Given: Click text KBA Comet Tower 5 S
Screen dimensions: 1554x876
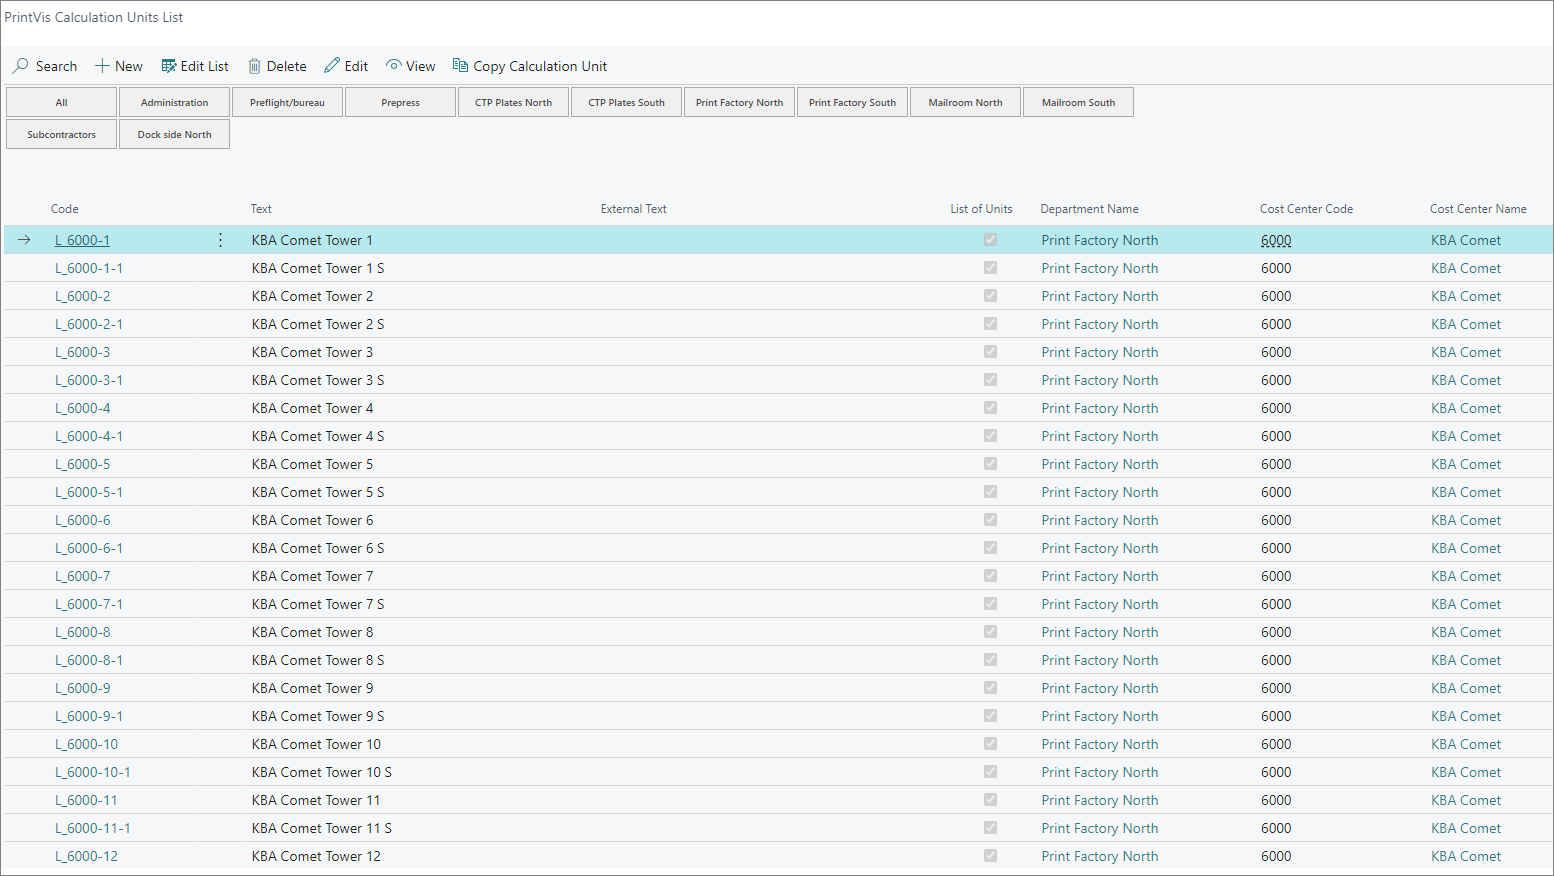Looking at the screenshot, I should click(318, 492).
